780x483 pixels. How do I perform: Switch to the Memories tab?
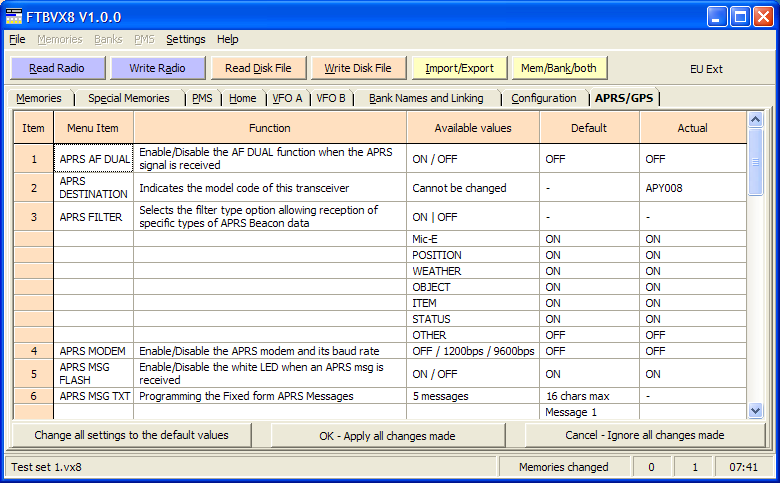coord(39,98)
